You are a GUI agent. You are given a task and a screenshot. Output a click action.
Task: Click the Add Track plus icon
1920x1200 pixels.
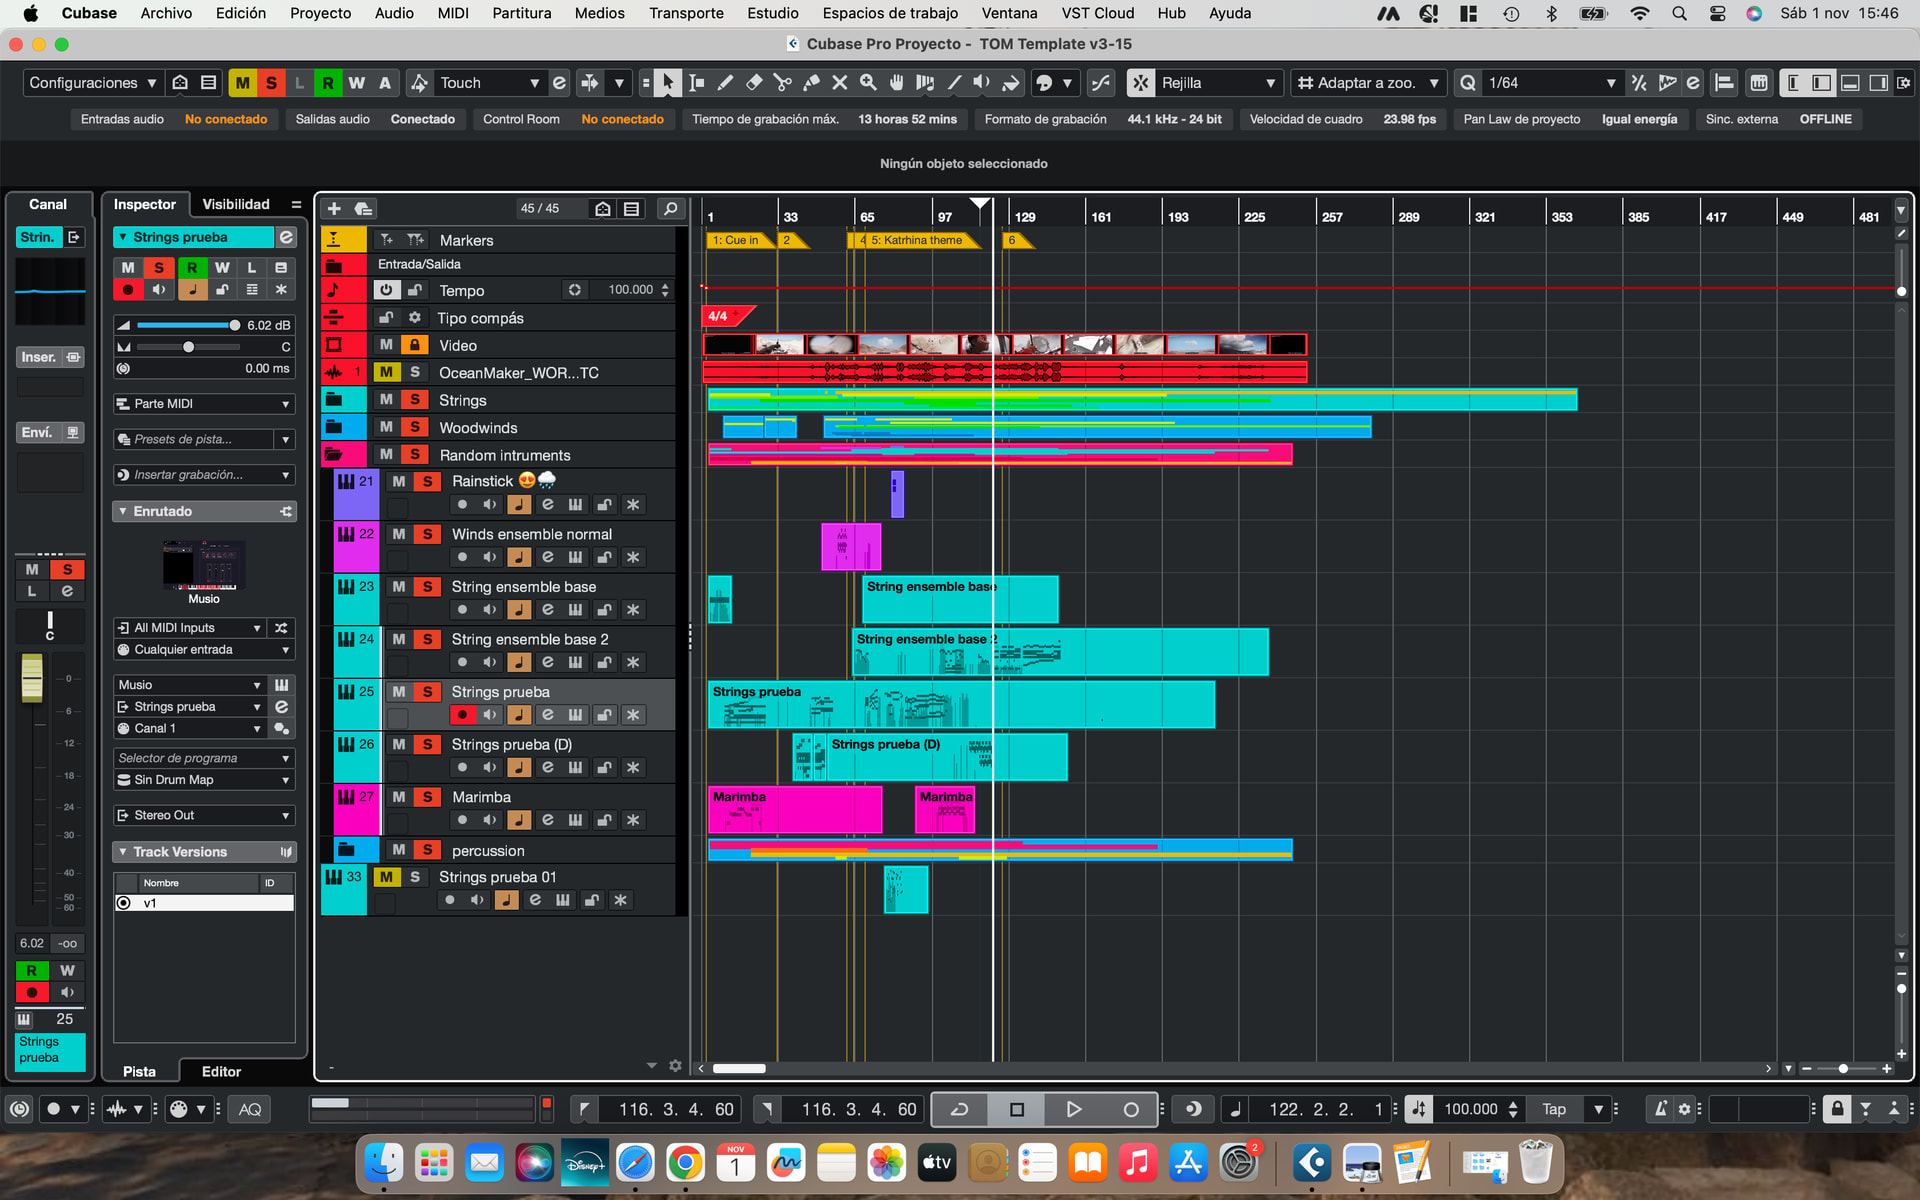(334, 208)
